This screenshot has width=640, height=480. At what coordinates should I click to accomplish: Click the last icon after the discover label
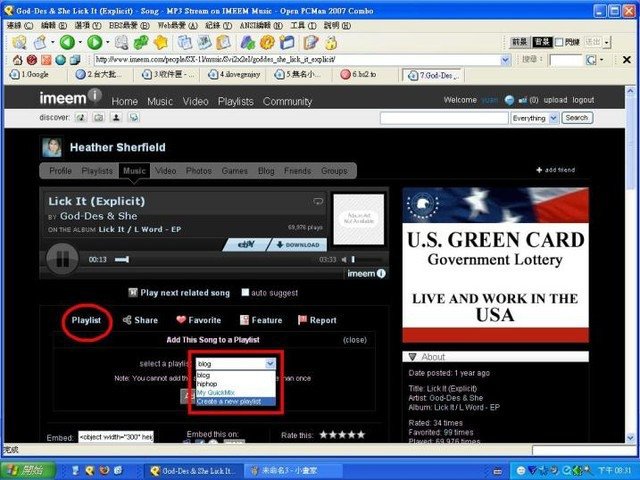(x=134, y=118)
